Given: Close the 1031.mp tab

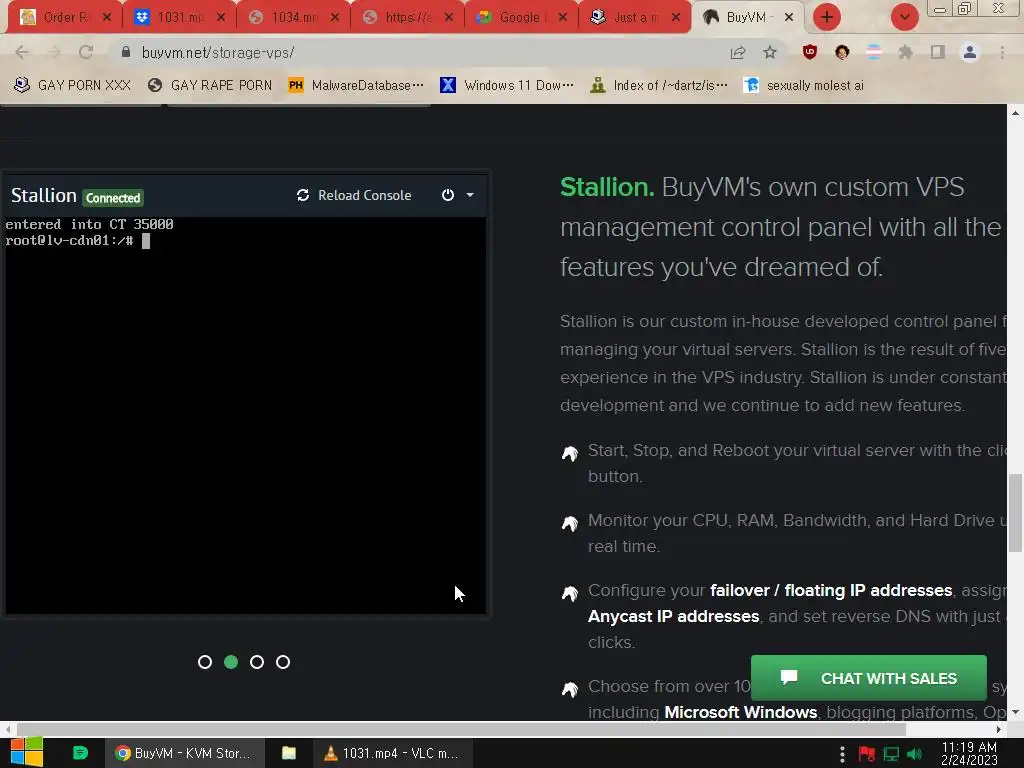Looking at the screenshot, I should 221,18.
